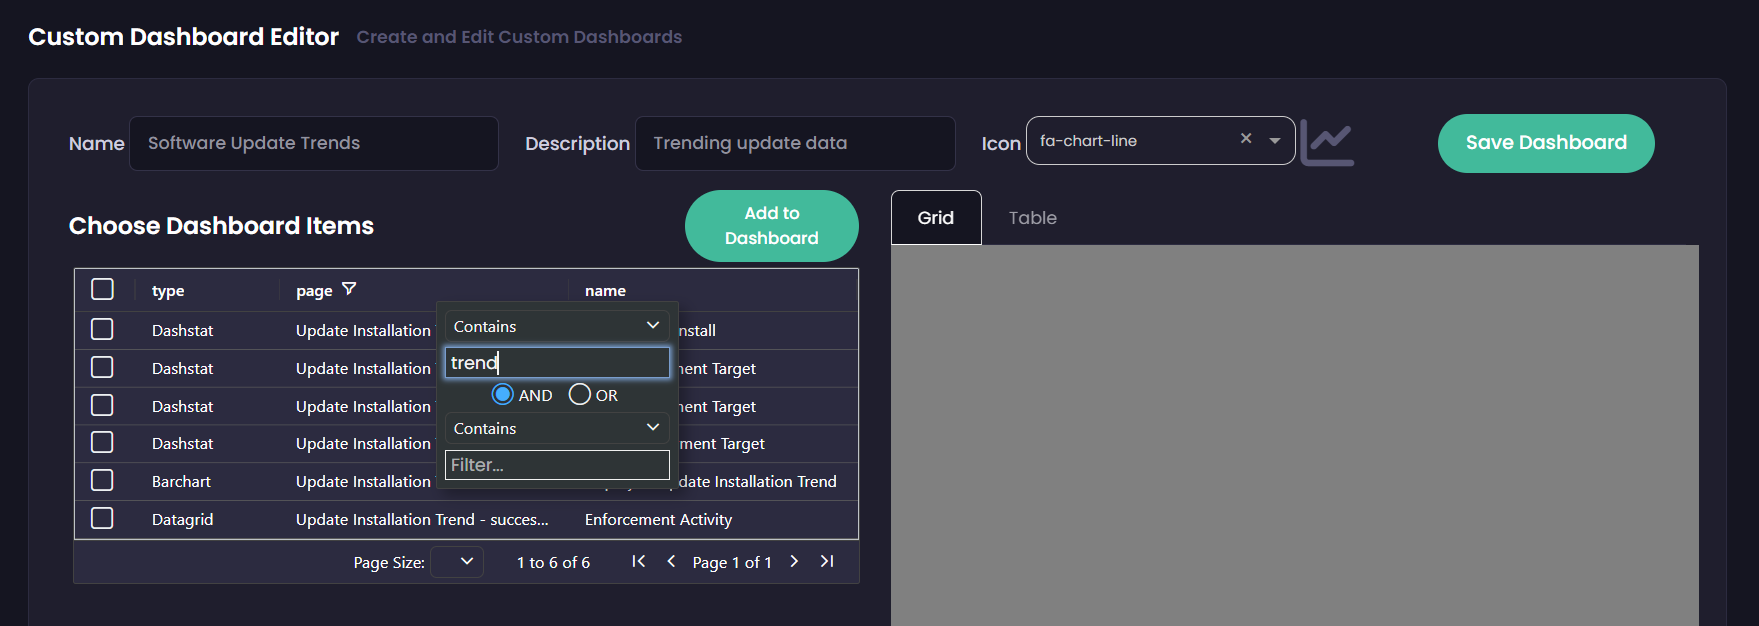Image resolution: width=1759 pixels, height=626 pixels.
Task: Open the first Contains filter dropdown
Action: (556, 326)
